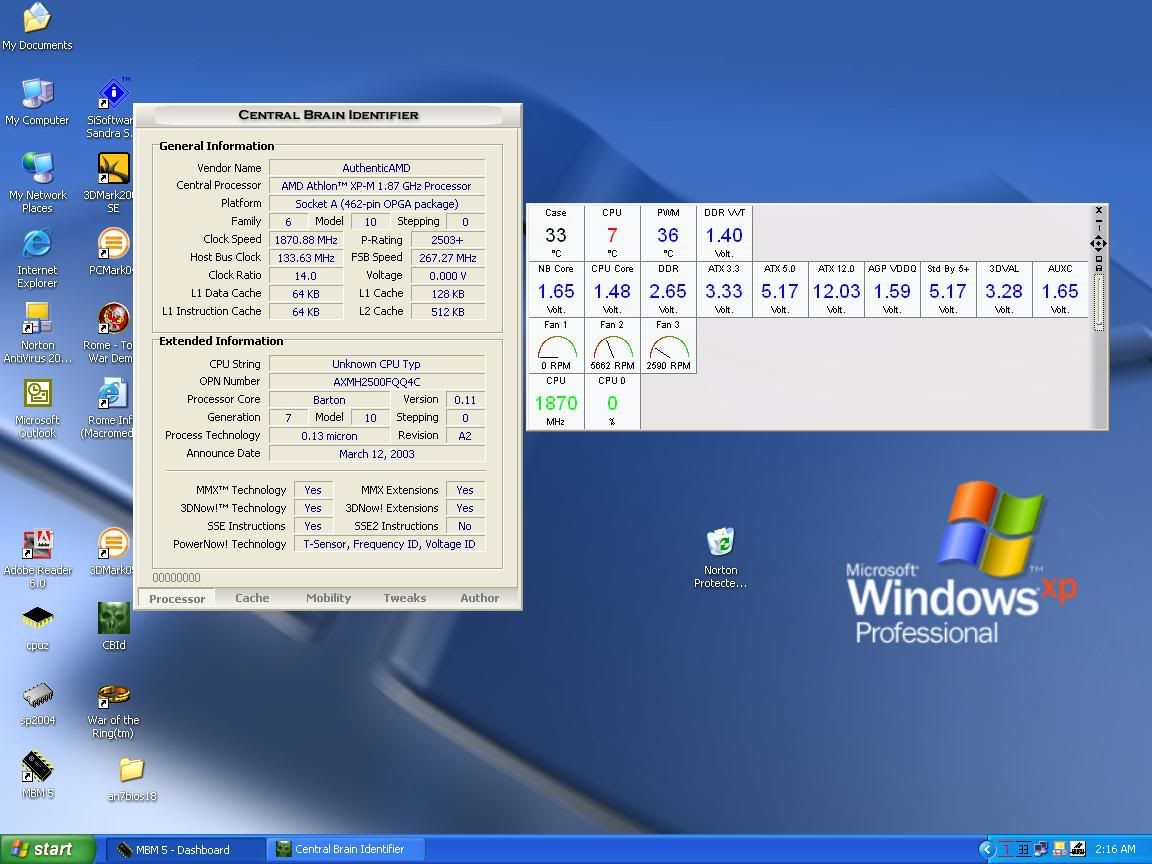Switch to the Mobility tab

point(328,598)
